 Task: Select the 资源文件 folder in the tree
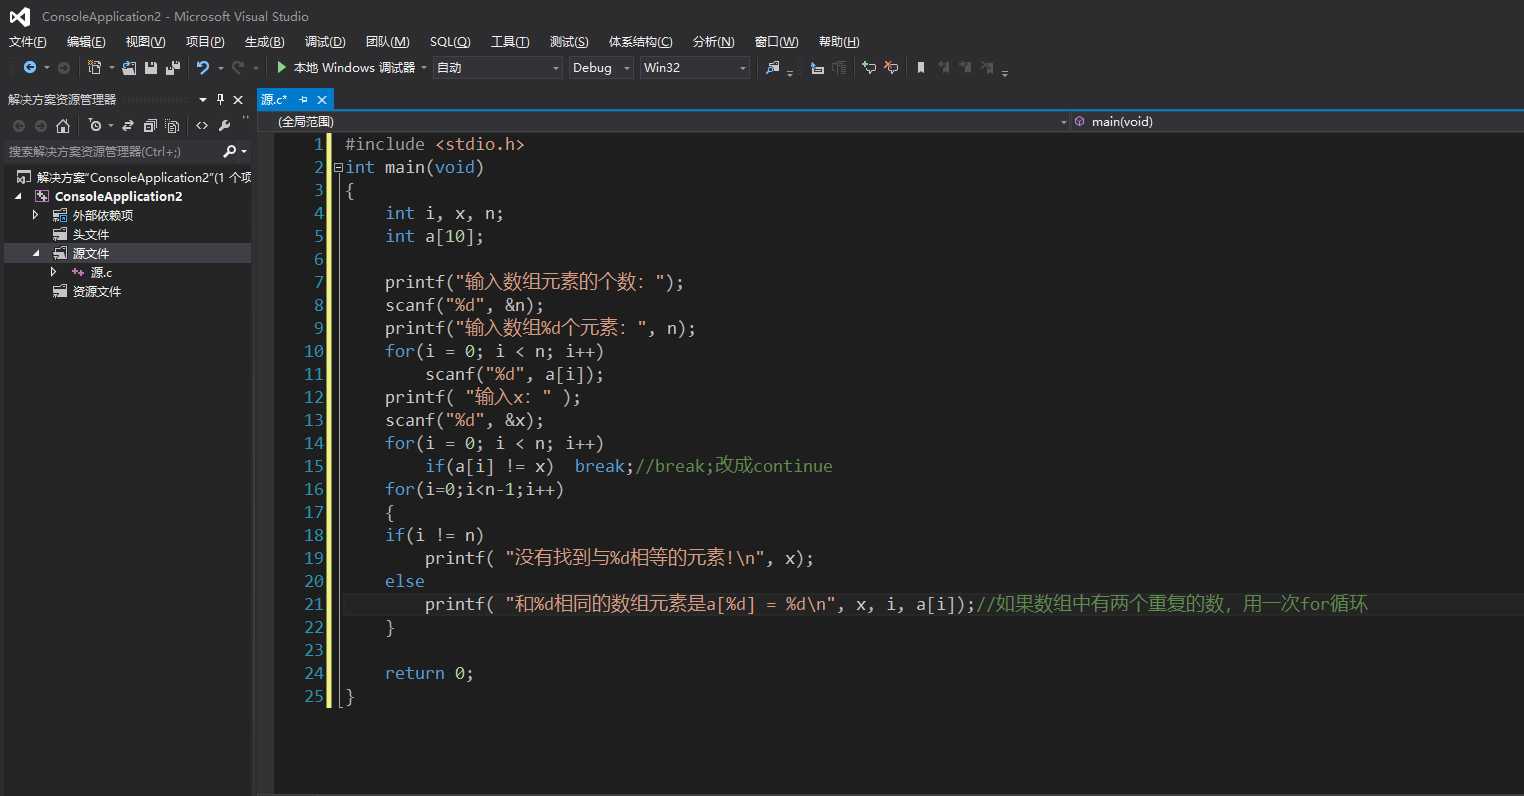click(96, 291)
